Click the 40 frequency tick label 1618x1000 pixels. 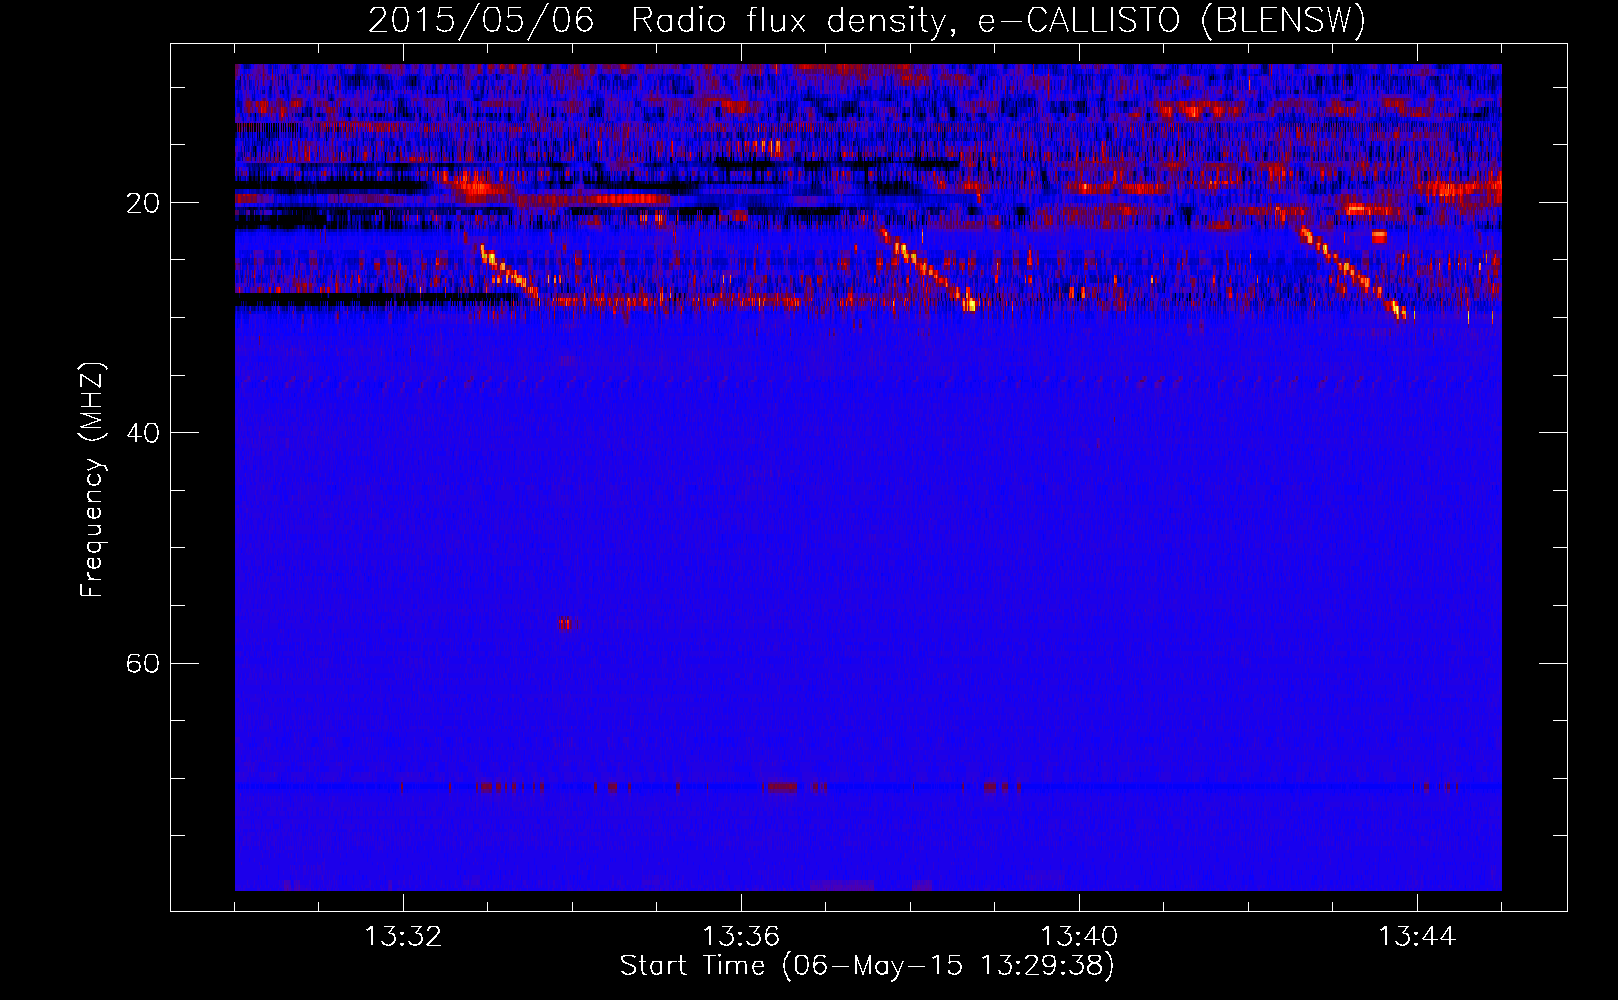pos(142,433)
